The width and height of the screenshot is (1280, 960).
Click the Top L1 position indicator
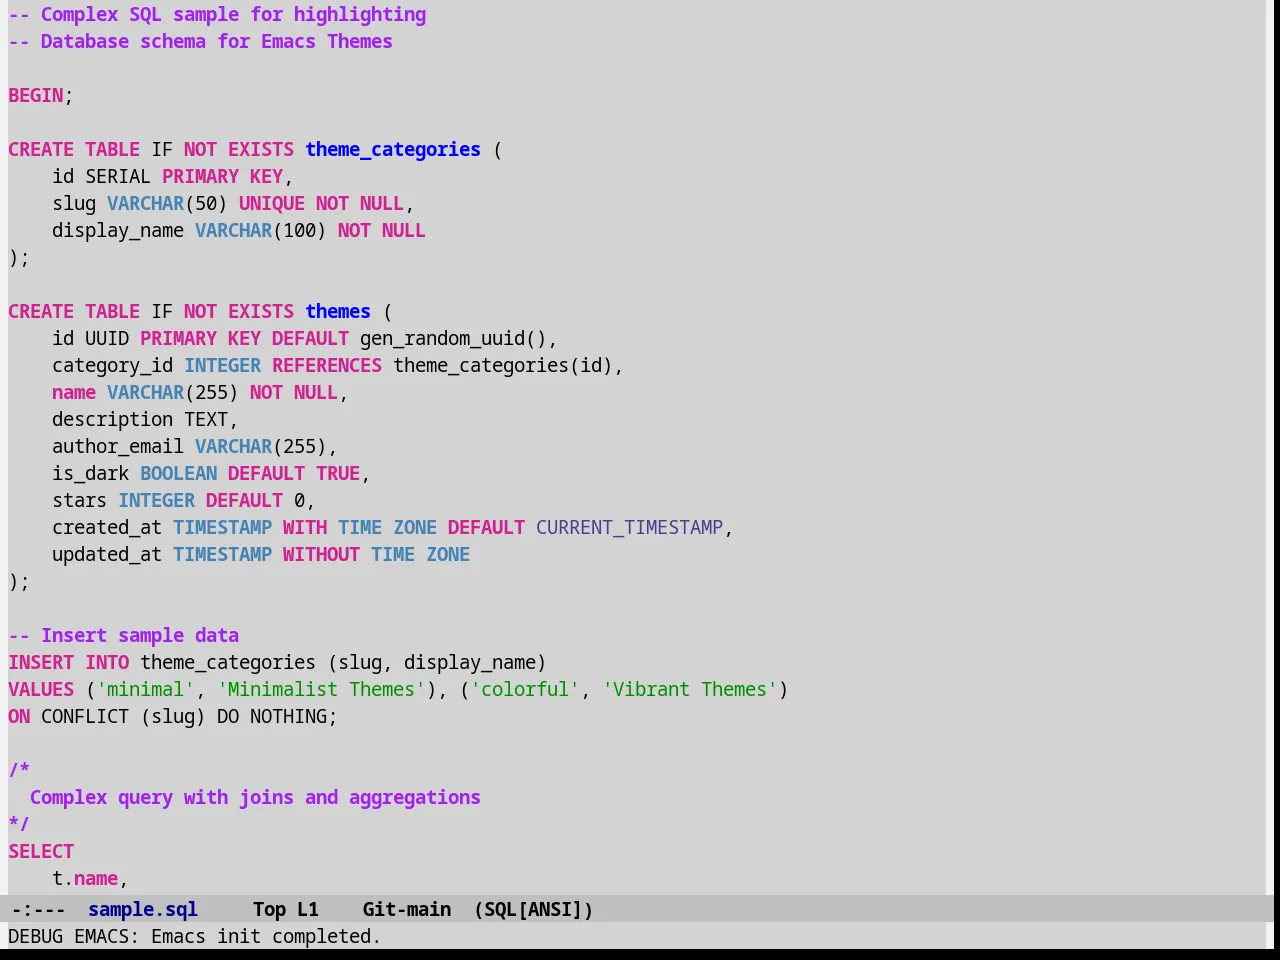286,909
